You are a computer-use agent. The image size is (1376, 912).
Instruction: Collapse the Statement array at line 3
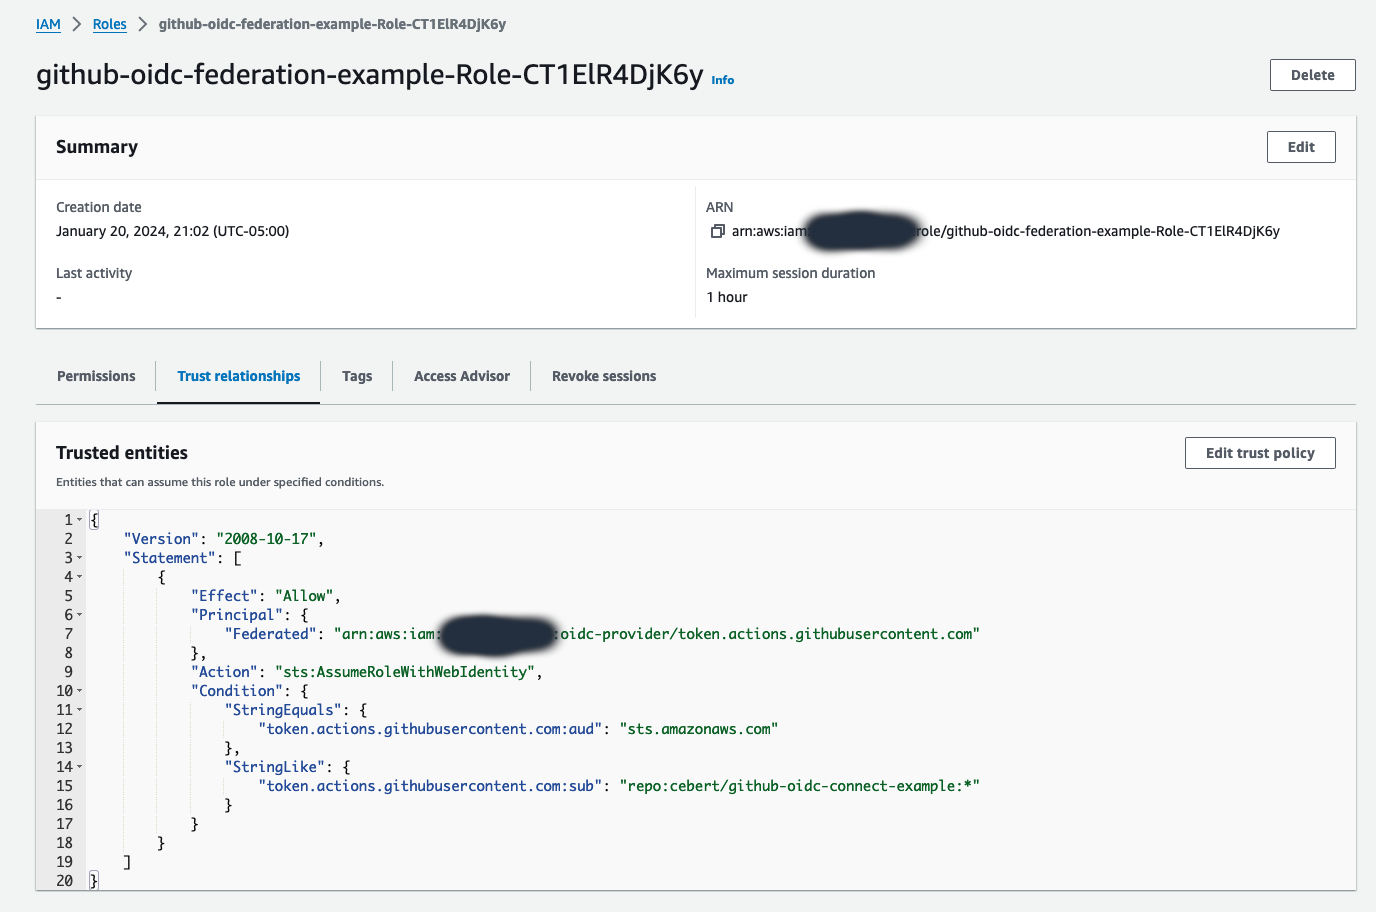(81, 558)
